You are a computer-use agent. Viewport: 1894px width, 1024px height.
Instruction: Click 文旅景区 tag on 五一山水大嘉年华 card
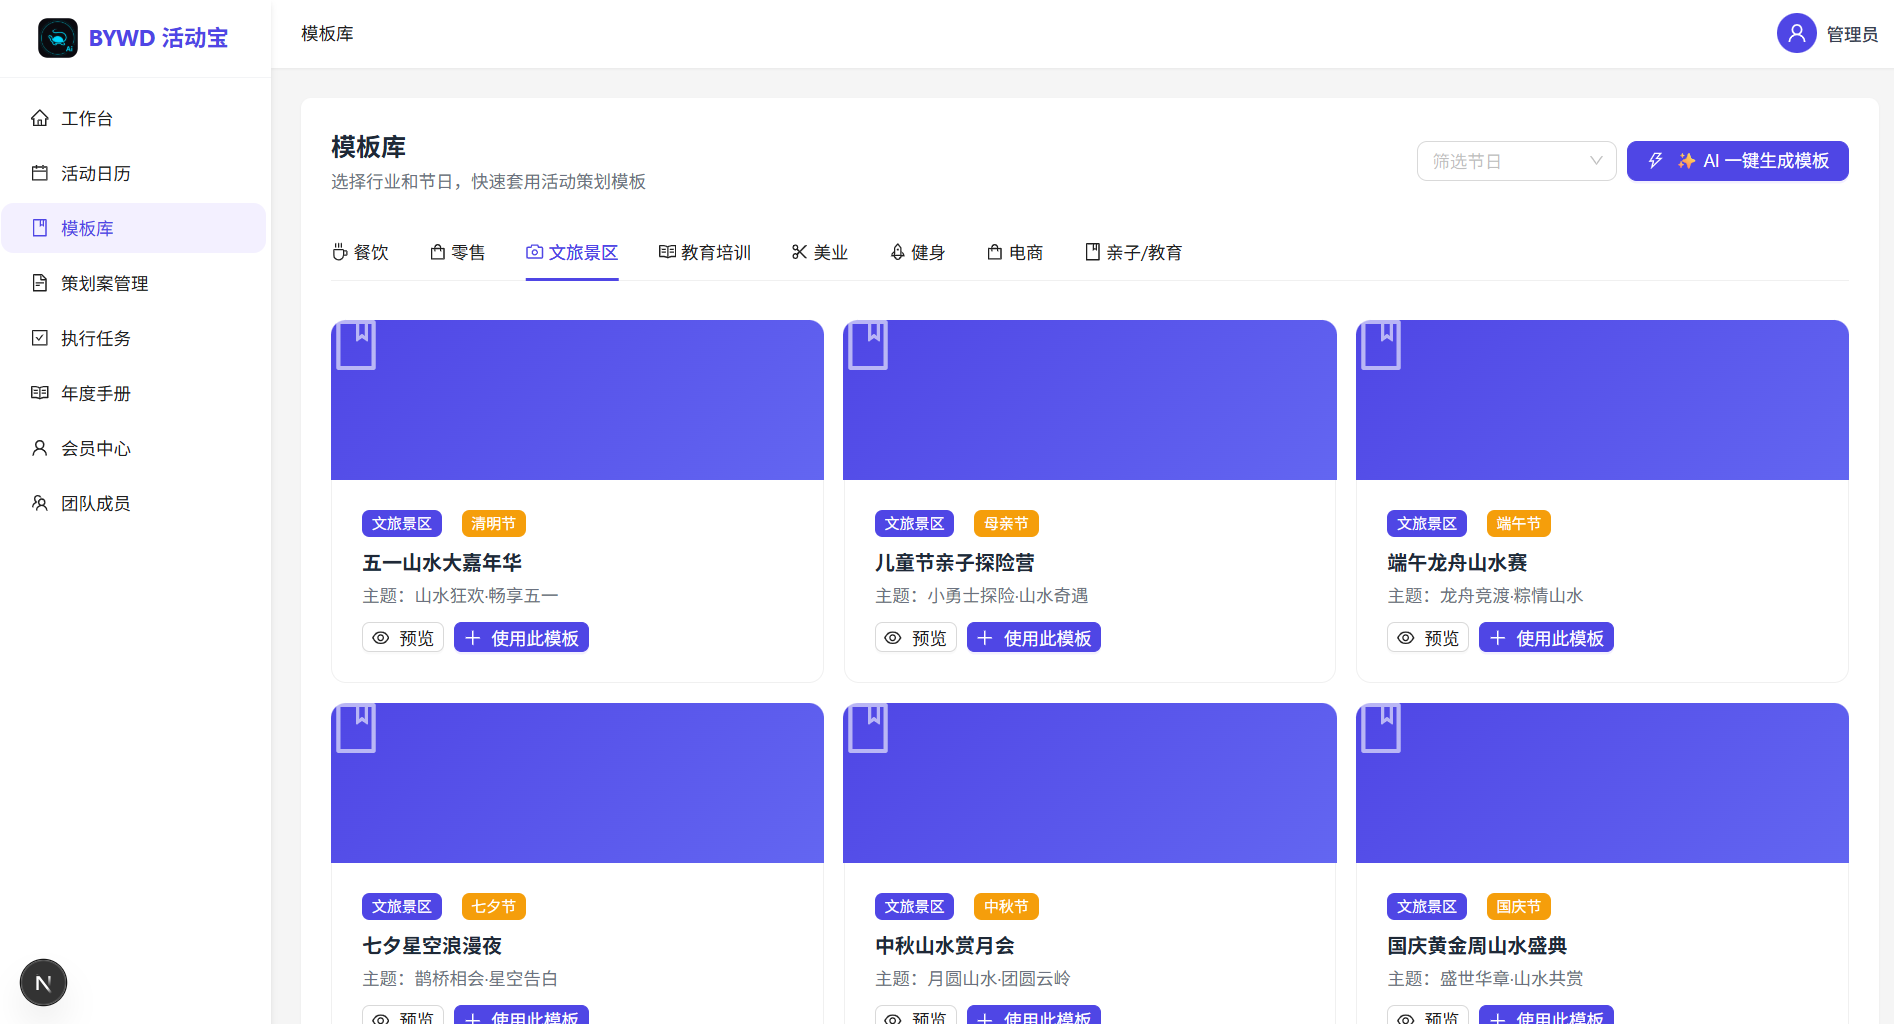[402, 523]
